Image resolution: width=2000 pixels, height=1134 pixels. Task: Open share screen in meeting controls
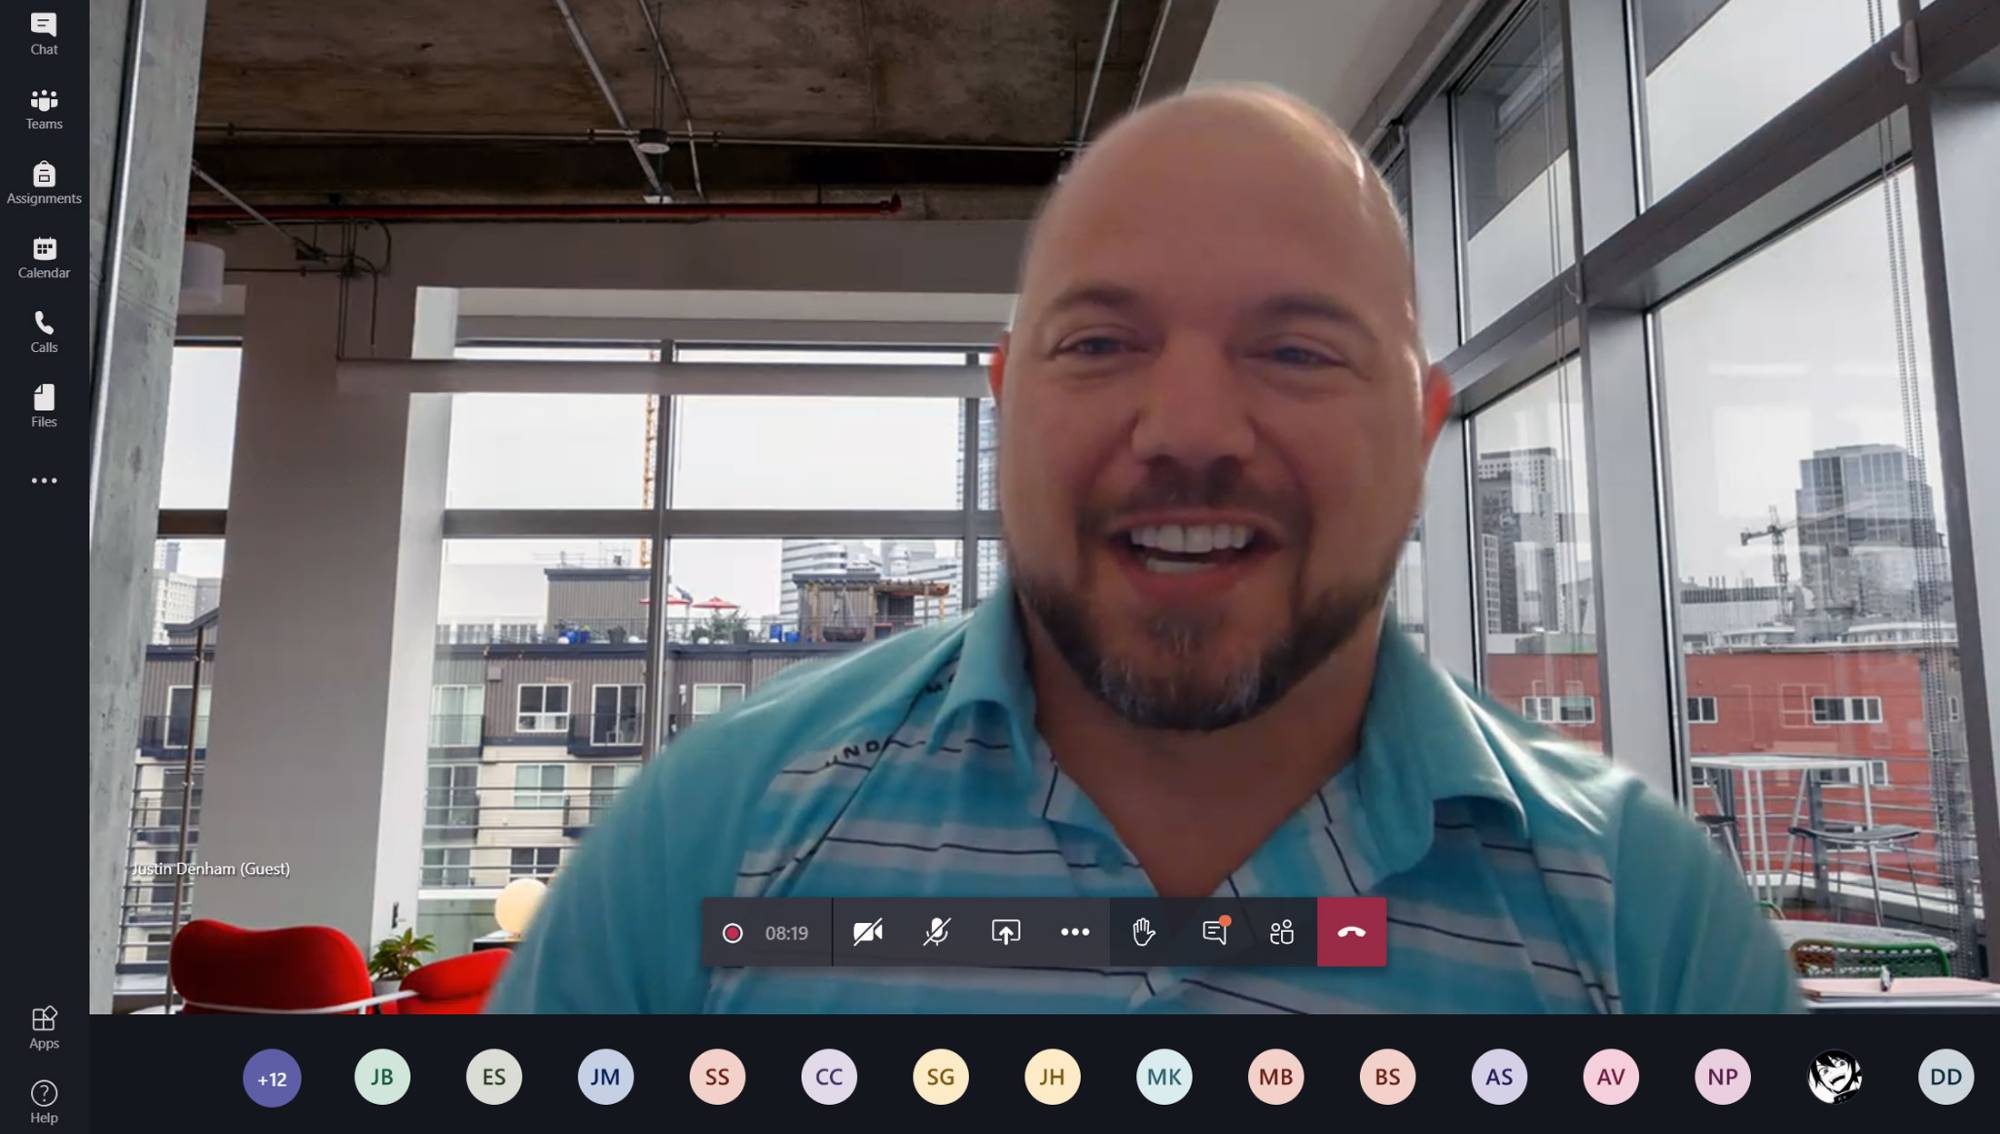pos(1005,931)
